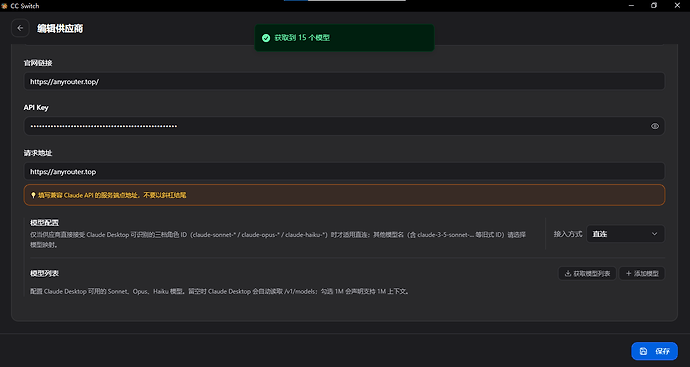Click the 模型配置 heading
This screenshot has width=690, height=367.
click(44, 223)
